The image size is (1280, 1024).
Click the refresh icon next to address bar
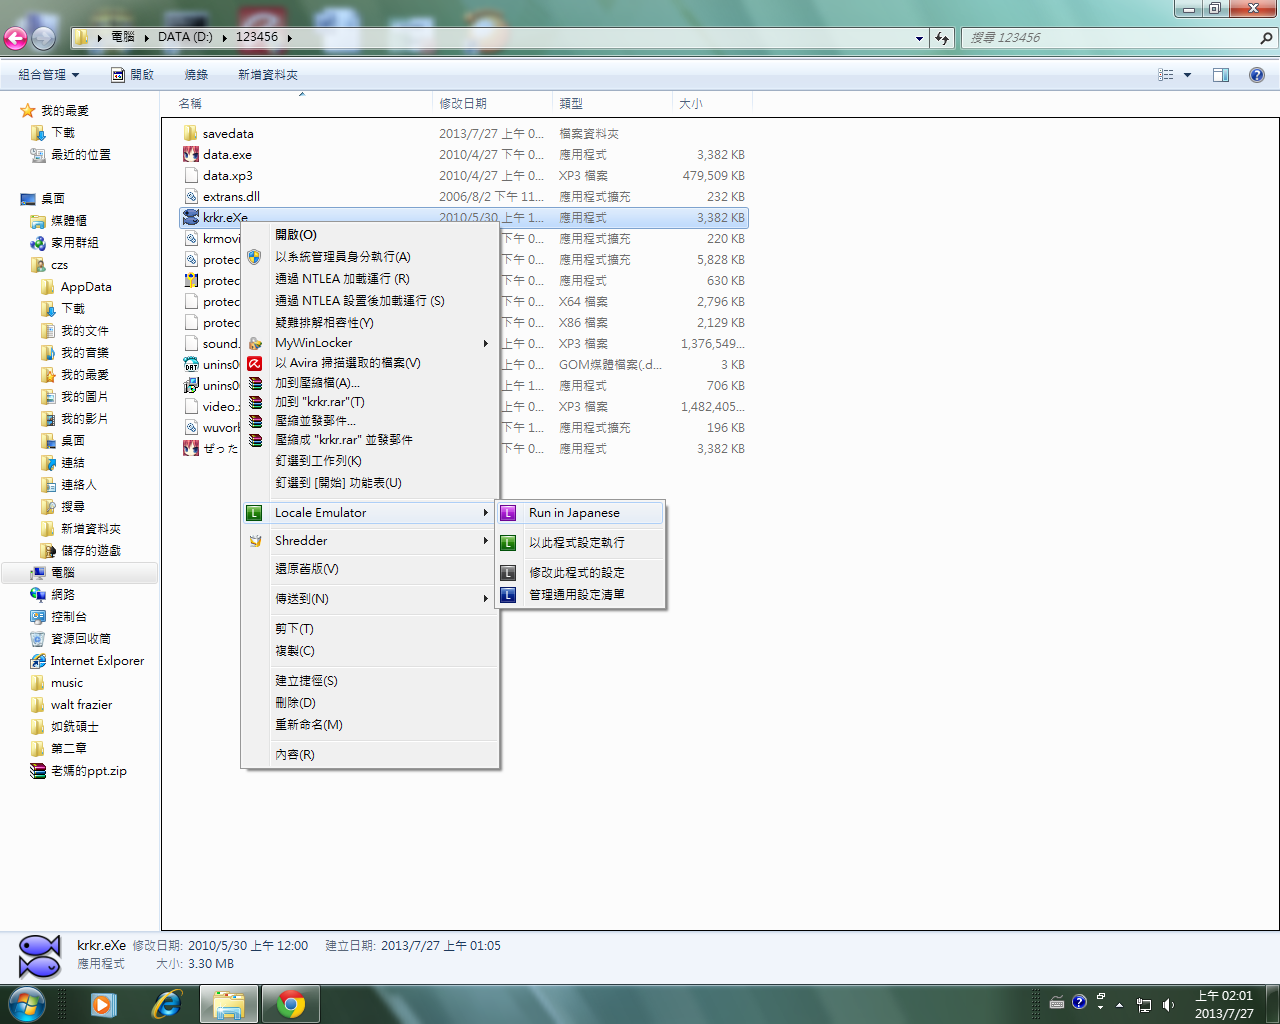click(x=942, y=38)
